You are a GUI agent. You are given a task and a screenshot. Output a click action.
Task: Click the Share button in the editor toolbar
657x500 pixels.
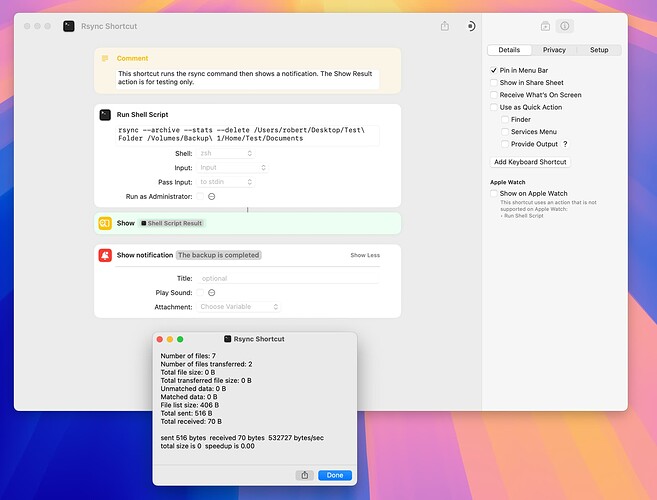click(x=445, y=26)
